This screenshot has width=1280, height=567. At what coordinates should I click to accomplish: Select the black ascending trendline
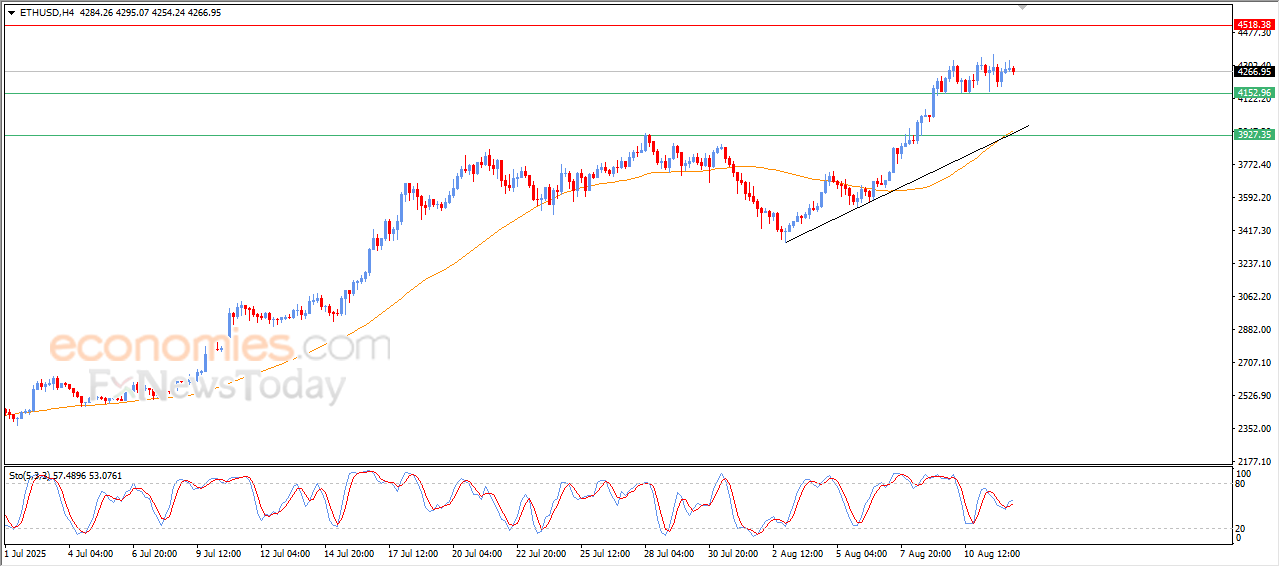tap(905, 184)
